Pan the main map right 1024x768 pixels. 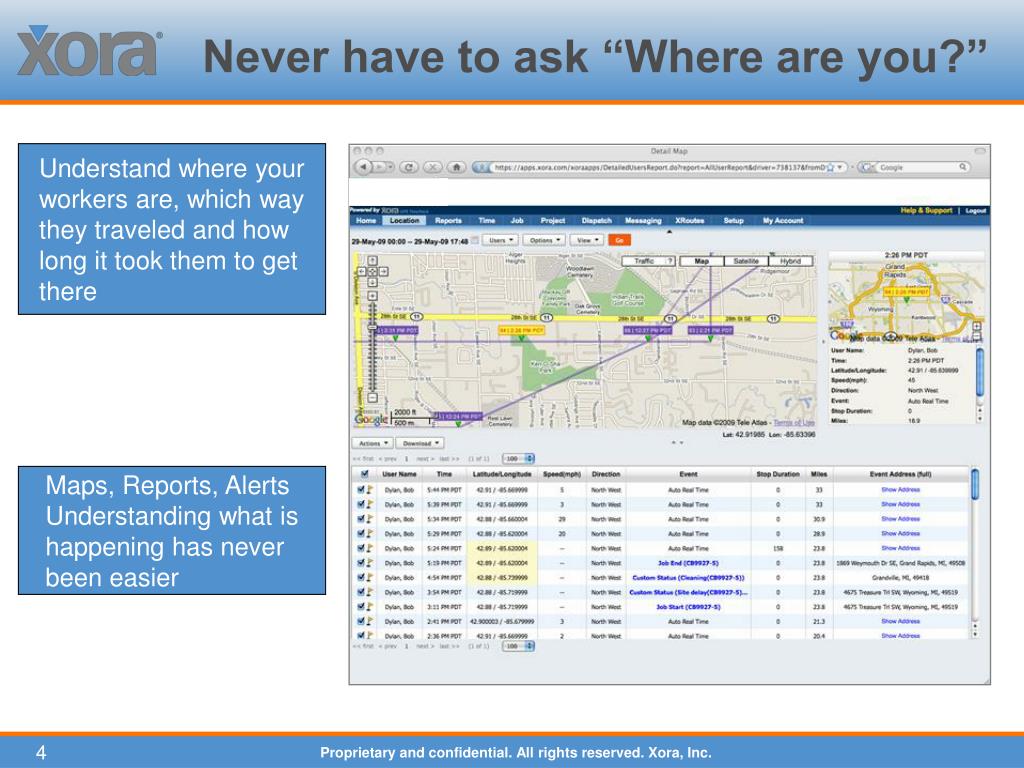[x=383, y=271]
